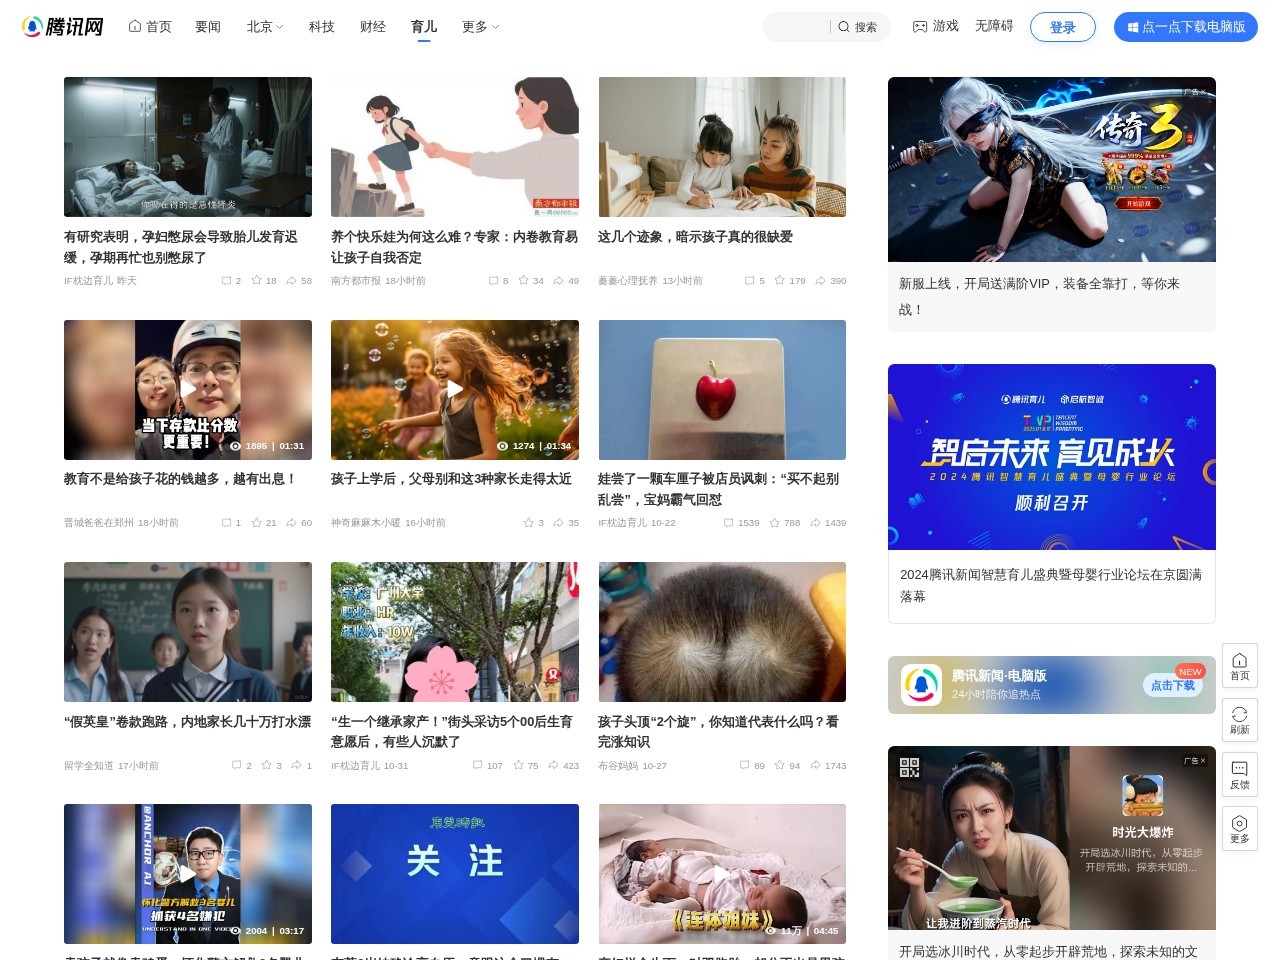Open the 游戏 link in header

(x=936, y=26)
